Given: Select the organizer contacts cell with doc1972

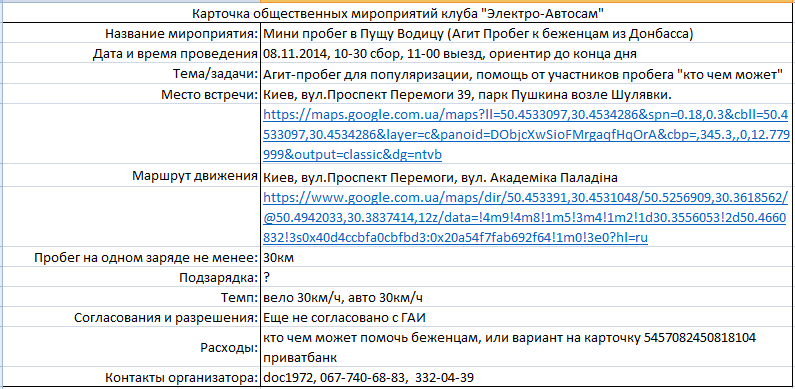Looking at the screenshot, I should [526, 378].
